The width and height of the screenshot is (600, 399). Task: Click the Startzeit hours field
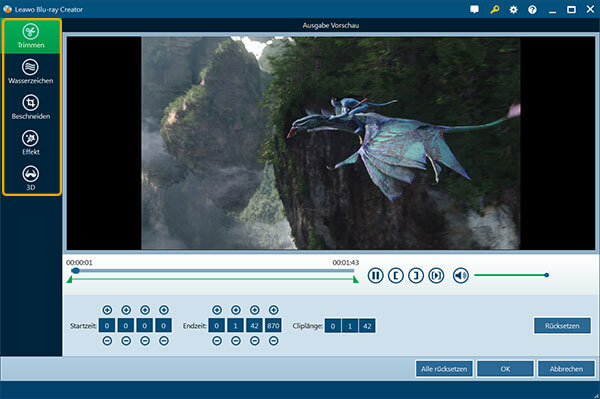[x=107, y=326]
